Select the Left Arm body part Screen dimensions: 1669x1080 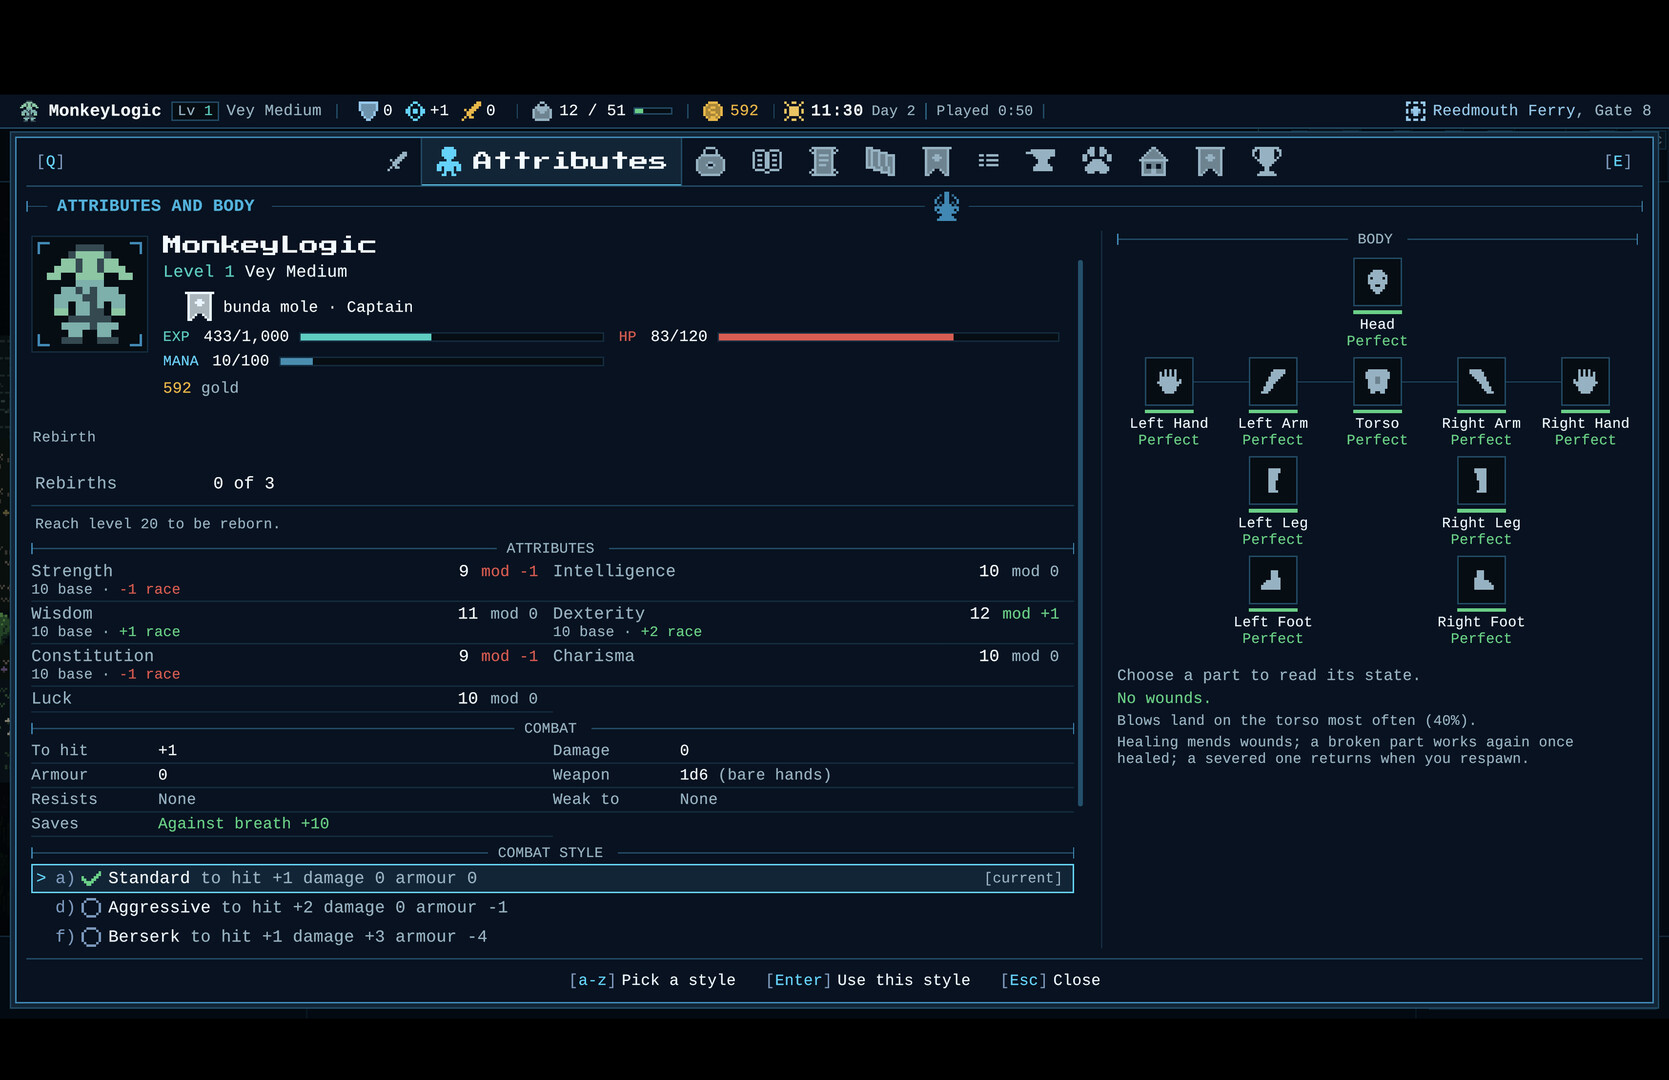(1273, 382)
